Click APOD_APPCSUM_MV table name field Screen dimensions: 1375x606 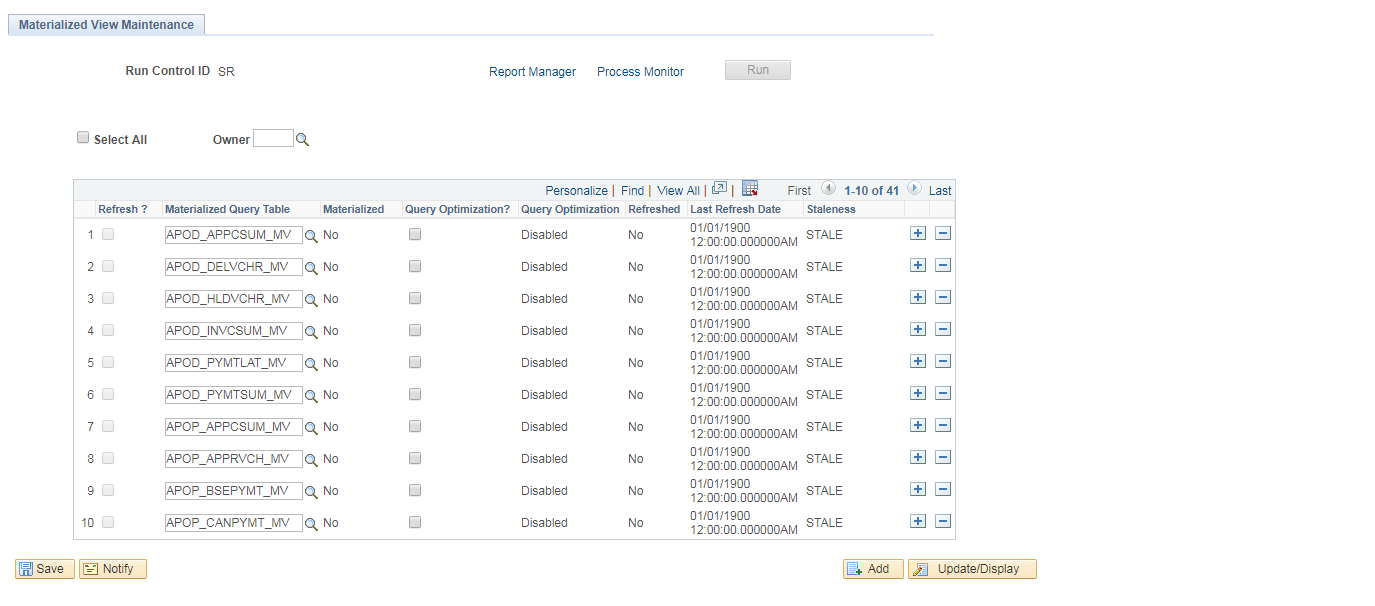pos(234,235)
